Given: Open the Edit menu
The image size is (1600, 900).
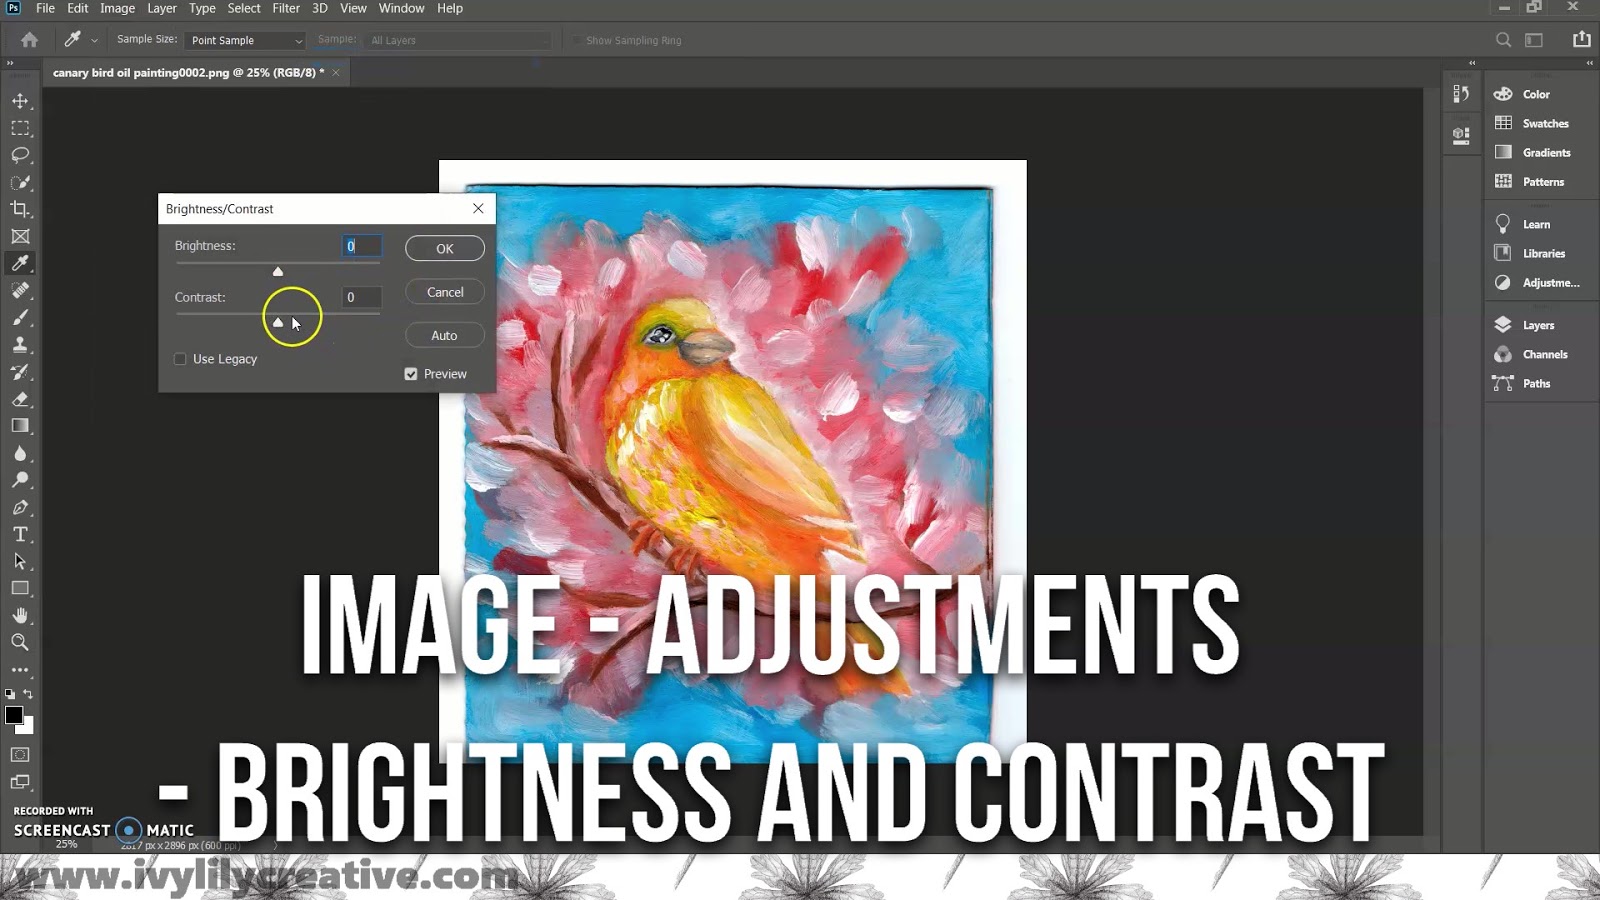Looking at the screenshot, I should tap(78, 8).
